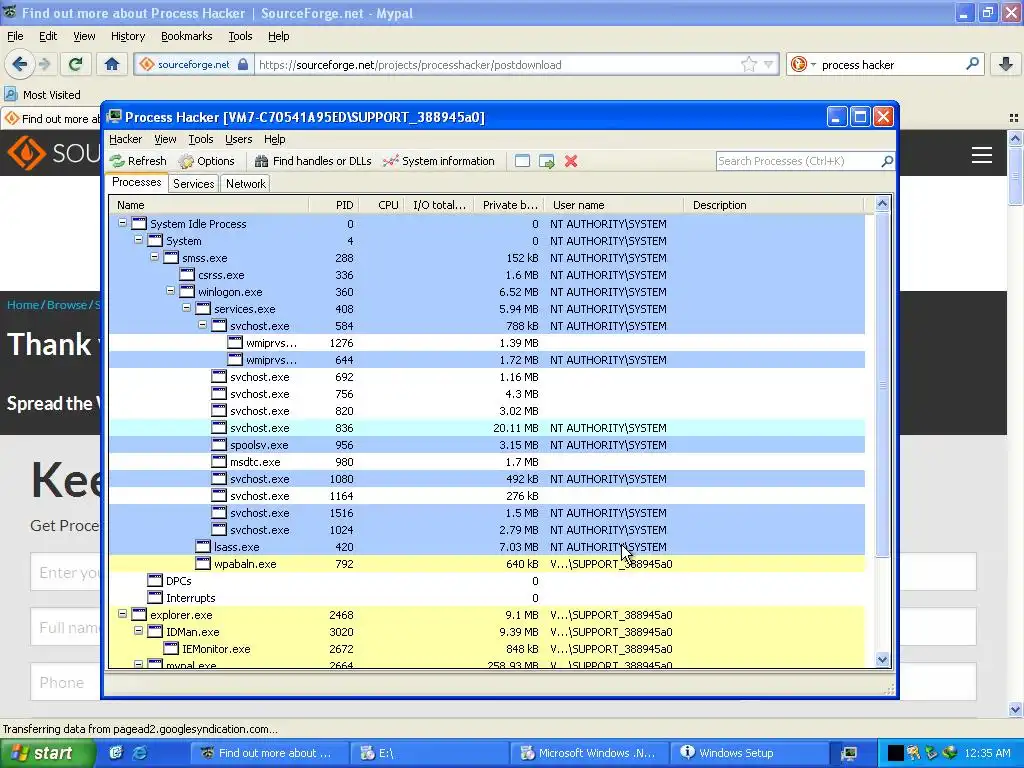Click the tab list grid icon in browser
This screenshot has width=1024, height=768.
(x=1014, y=118)
